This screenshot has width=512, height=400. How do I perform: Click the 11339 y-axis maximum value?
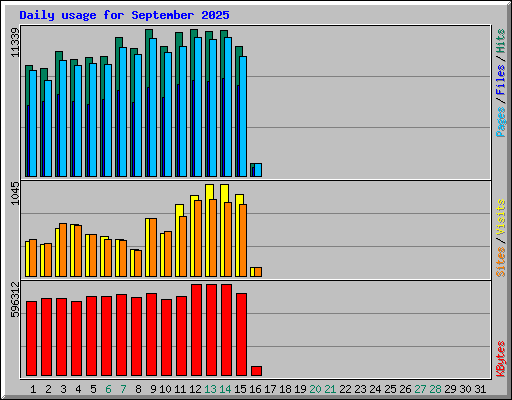tap(15, 42)
